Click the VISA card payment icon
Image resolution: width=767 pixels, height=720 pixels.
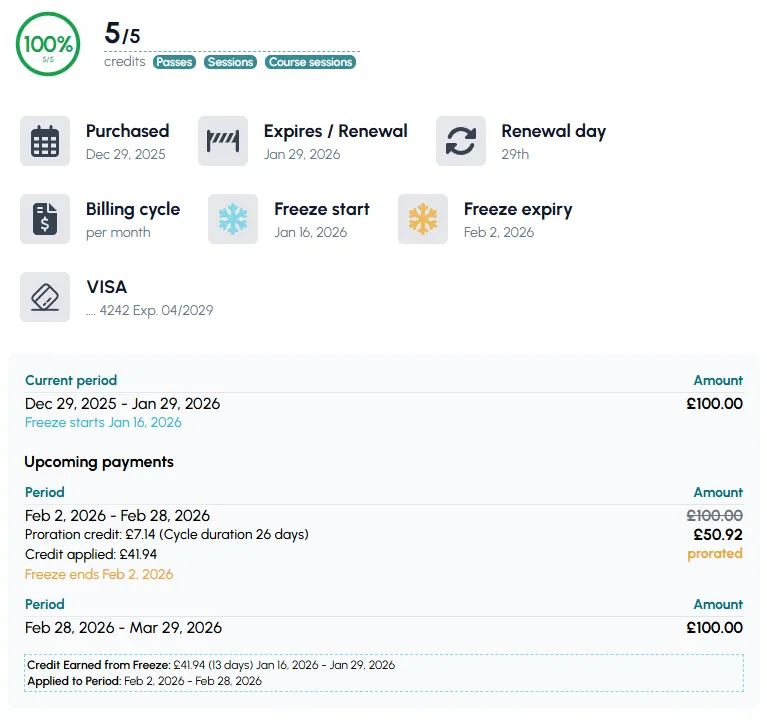(x=45, y=297)
